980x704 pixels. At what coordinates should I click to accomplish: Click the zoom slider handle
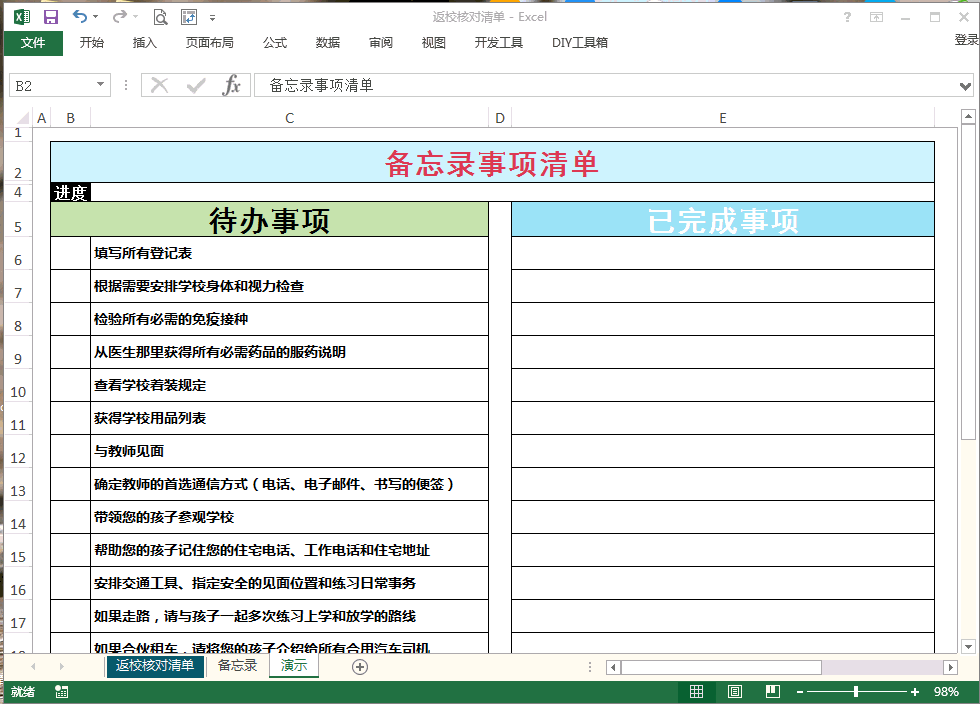[x=856, y=691]
